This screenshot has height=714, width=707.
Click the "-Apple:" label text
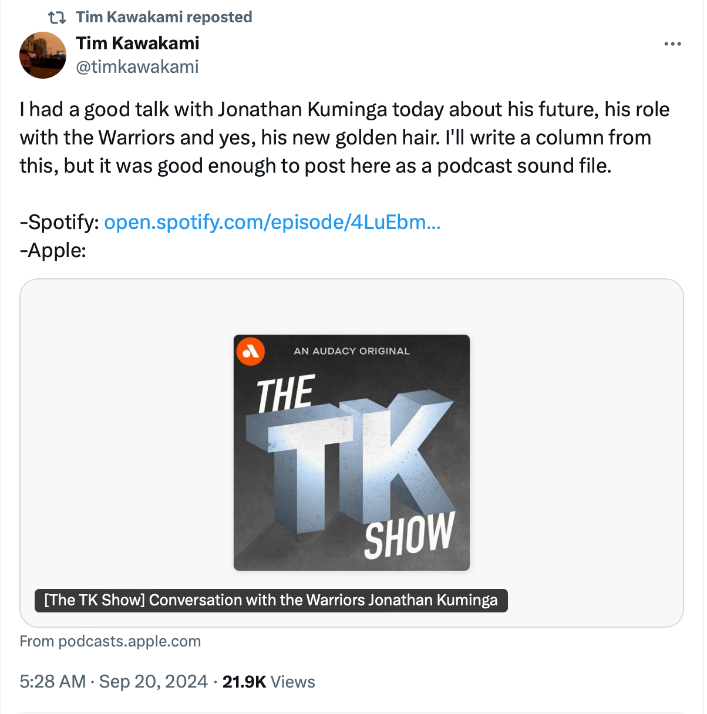click(x=53, y=248)
